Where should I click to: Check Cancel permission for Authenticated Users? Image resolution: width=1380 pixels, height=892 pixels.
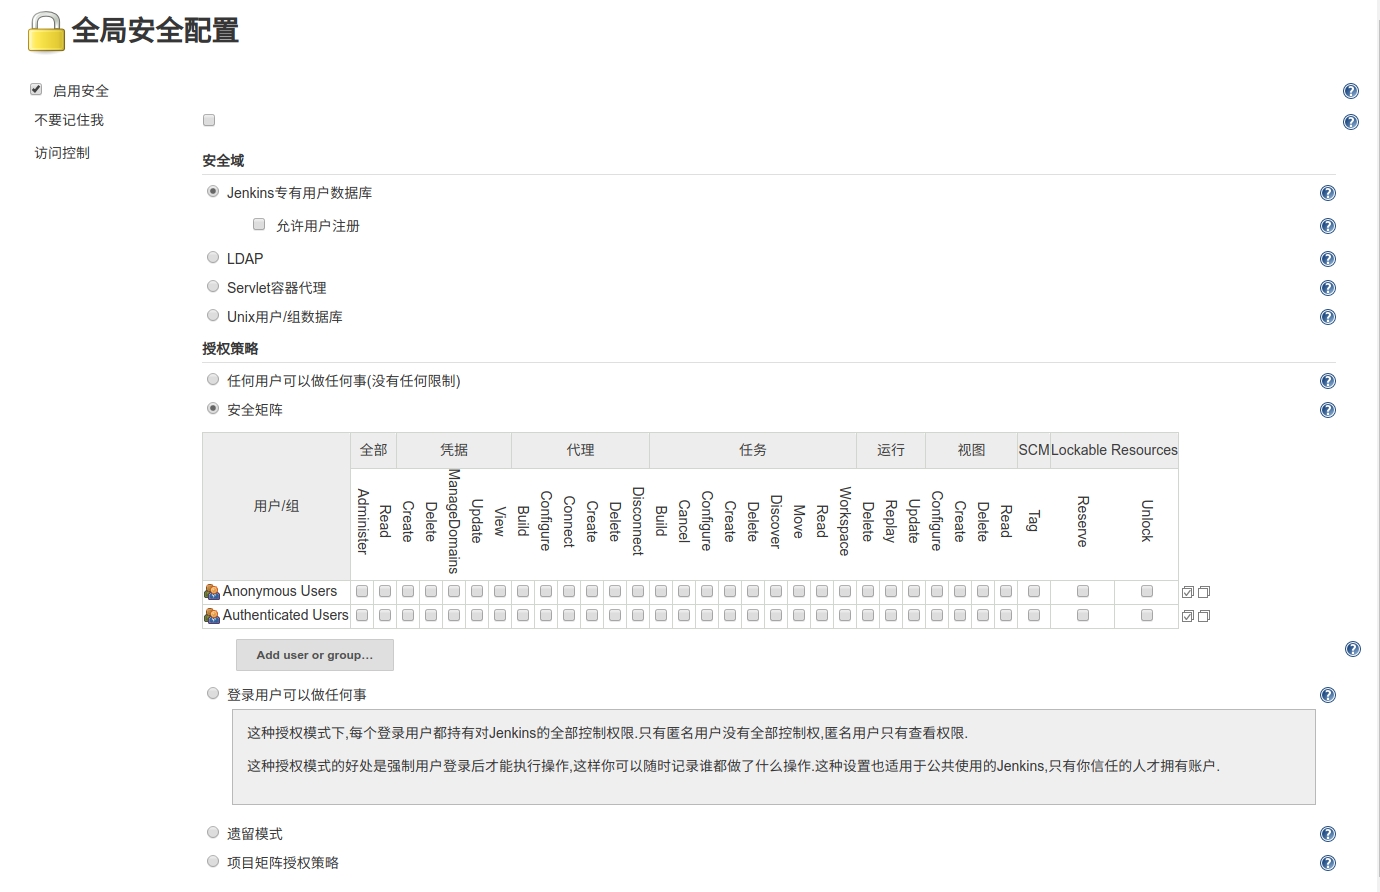click(x=684, y=615)
